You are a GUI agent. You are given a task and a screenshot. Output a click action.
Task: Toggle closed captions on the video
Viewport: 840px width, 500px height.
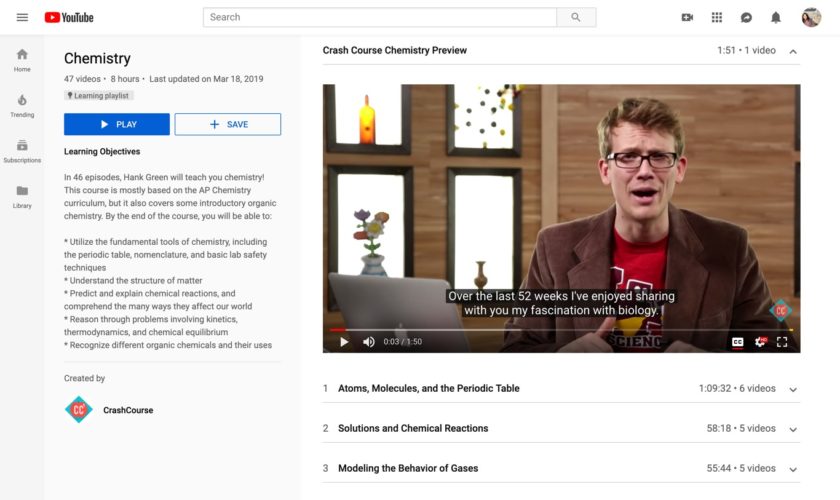click(737, 342)
